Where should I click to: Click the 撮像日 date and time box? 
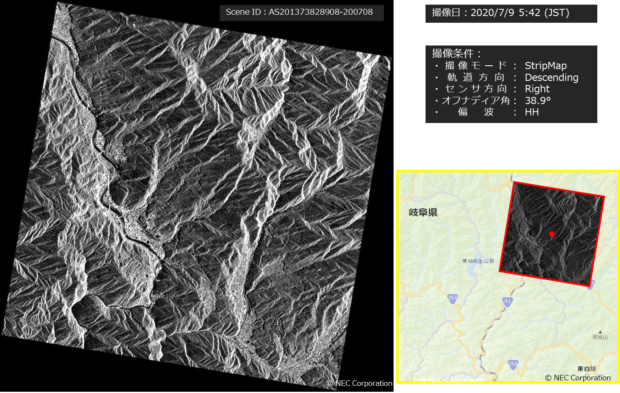[x=511, y=13]
